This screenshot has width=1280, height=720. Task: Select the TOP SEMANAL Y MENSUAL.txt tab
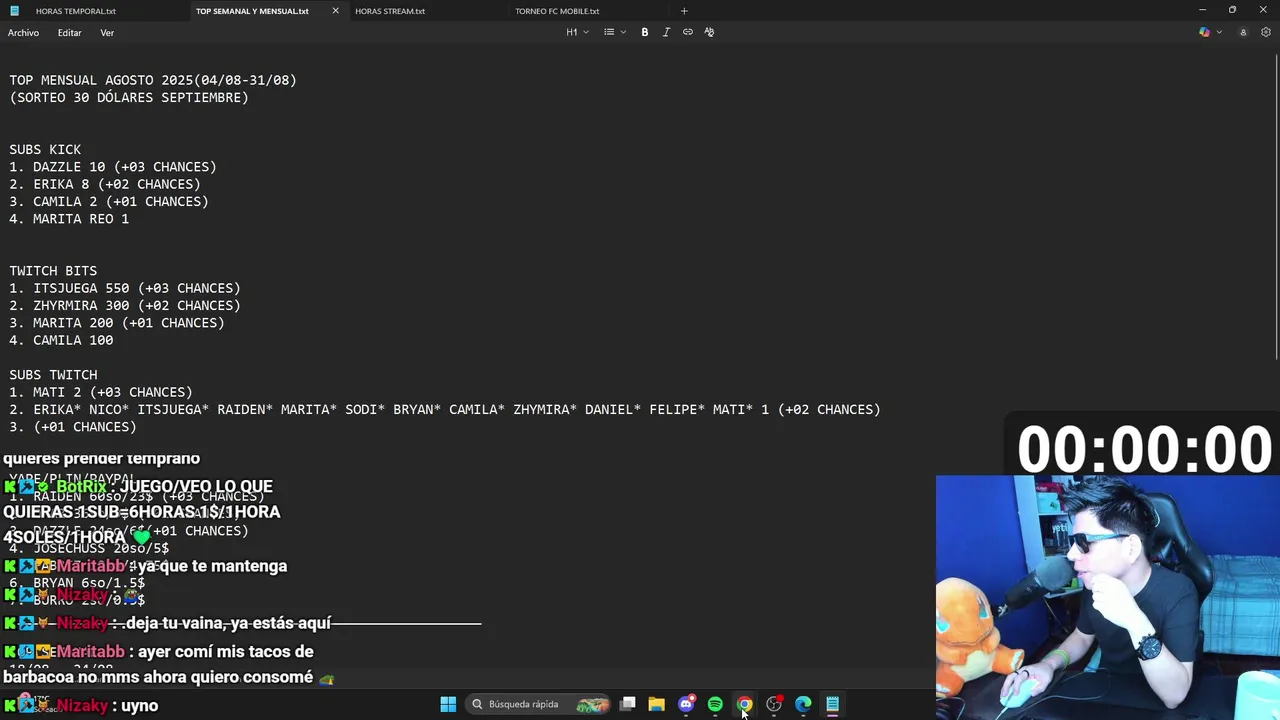click(252, 11)
